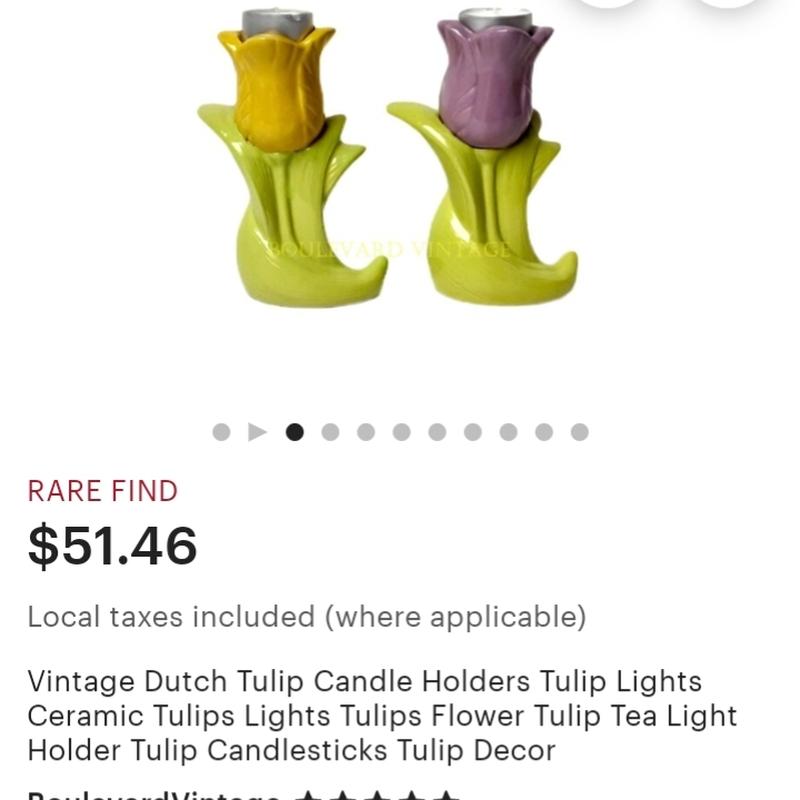The height and width of the screenshot is (800, 800).
Task: Open the five-star shop rating
Action: click(x=378, y=795)
